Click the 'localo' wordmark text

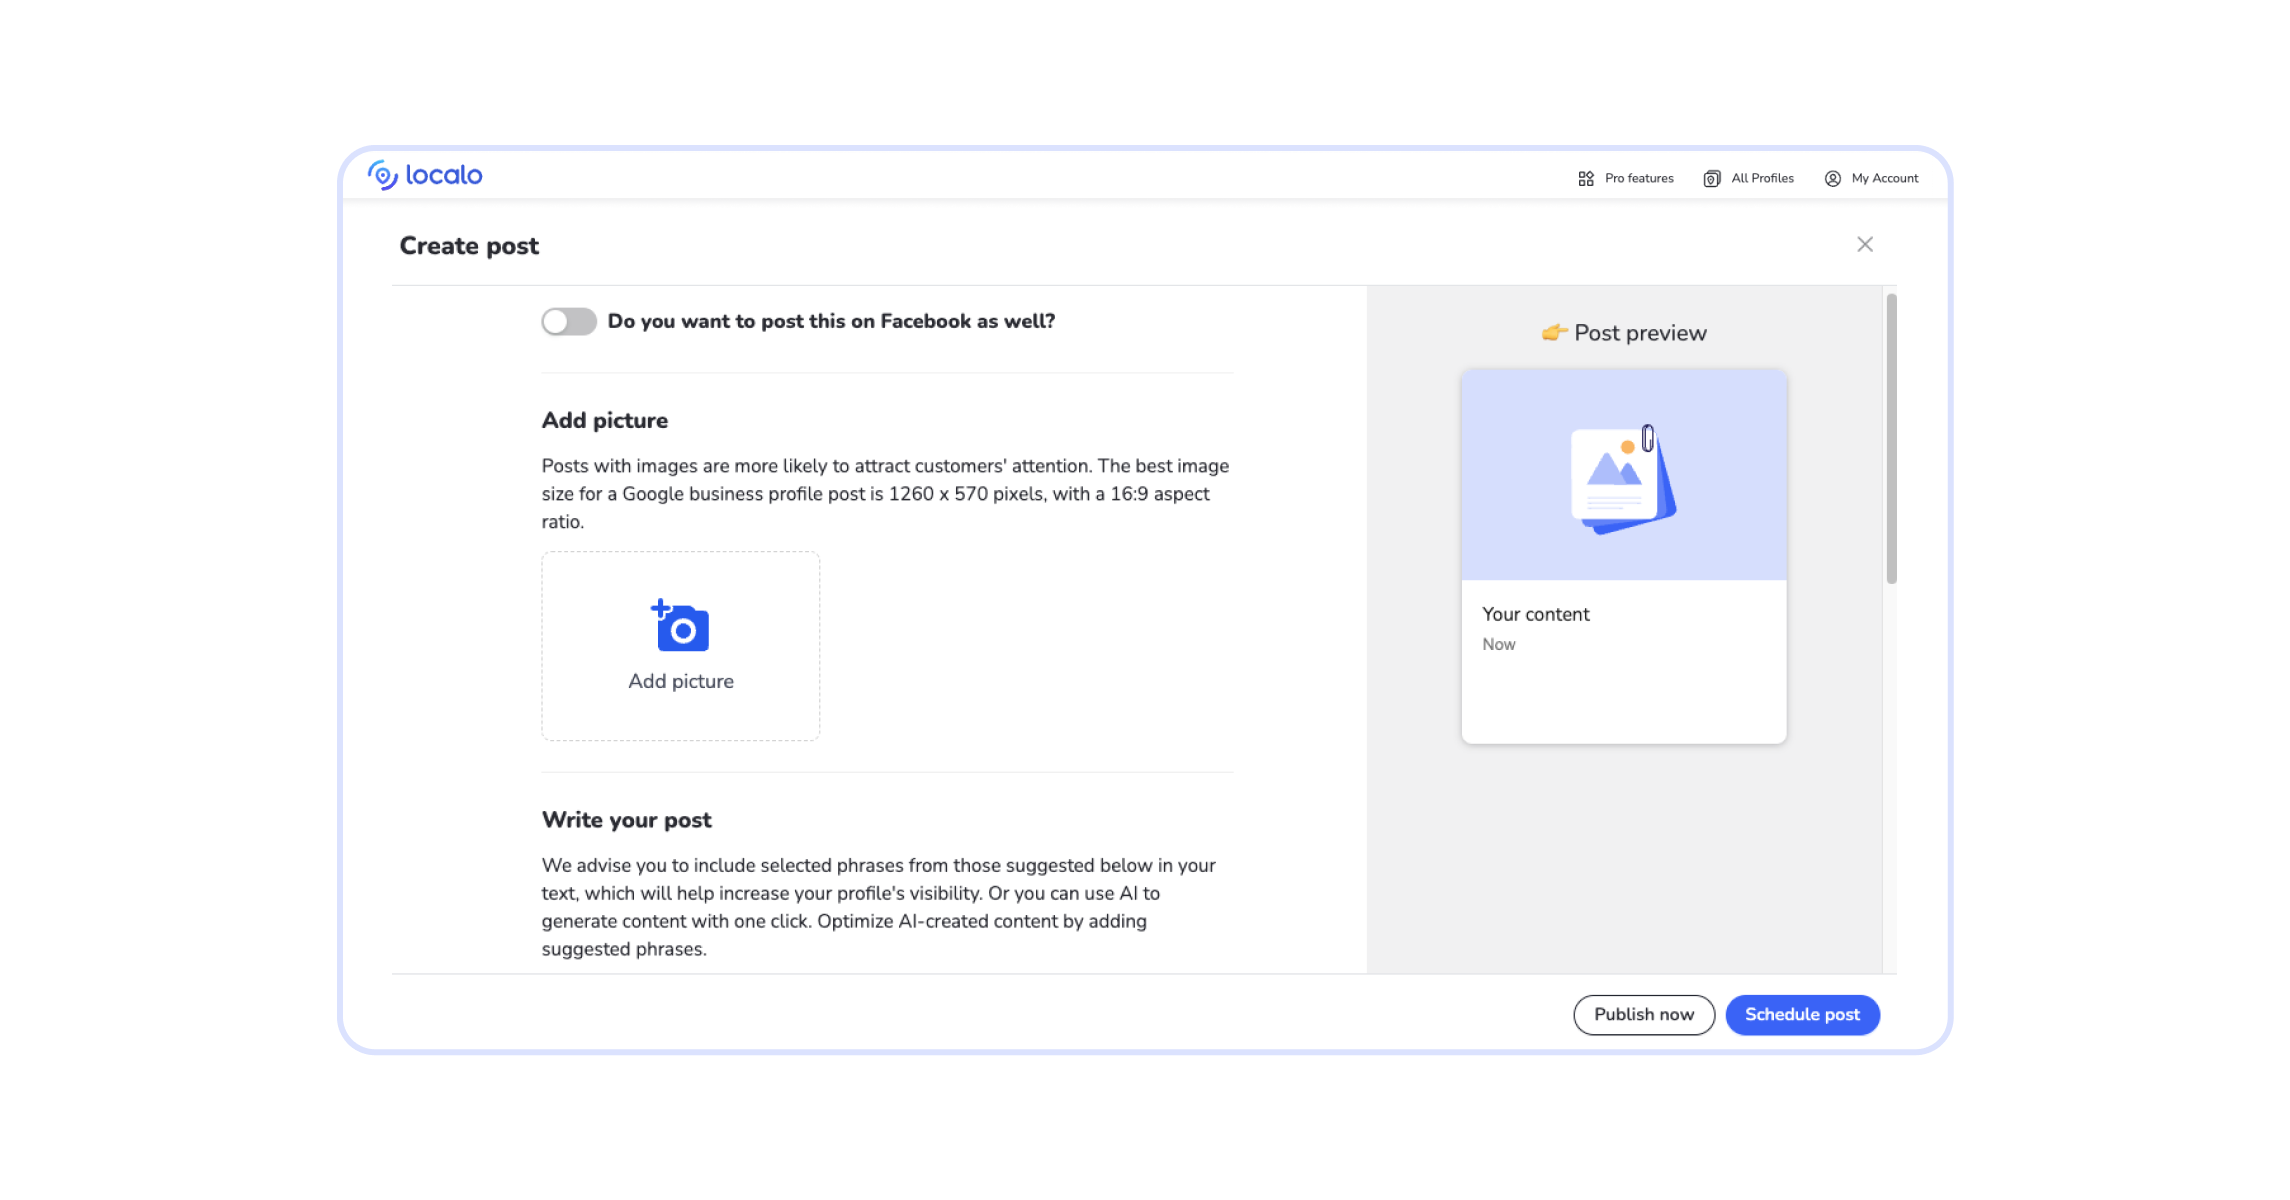(444, 176)
